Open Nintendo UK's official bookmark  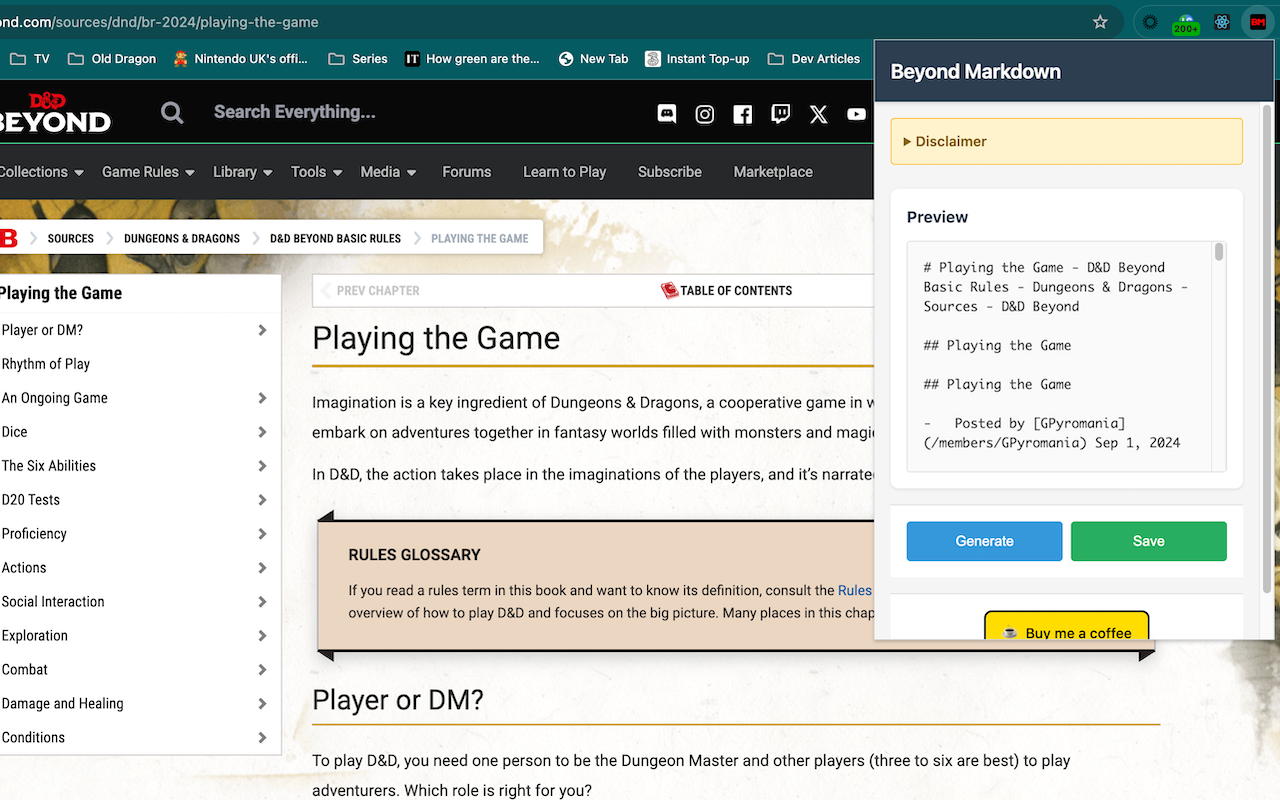(240, 59)
